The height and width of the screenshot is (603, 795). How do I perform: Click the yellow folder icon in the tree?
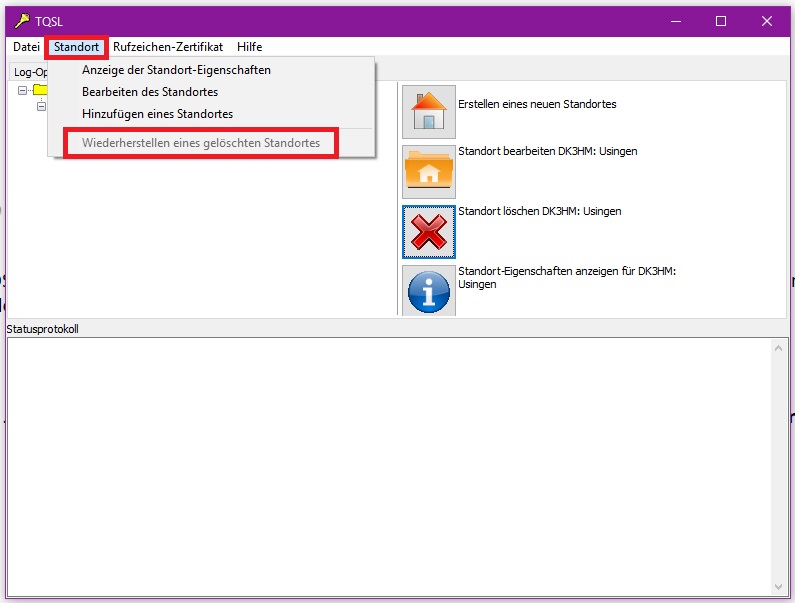pyautogui.click(x=40, y=90)
